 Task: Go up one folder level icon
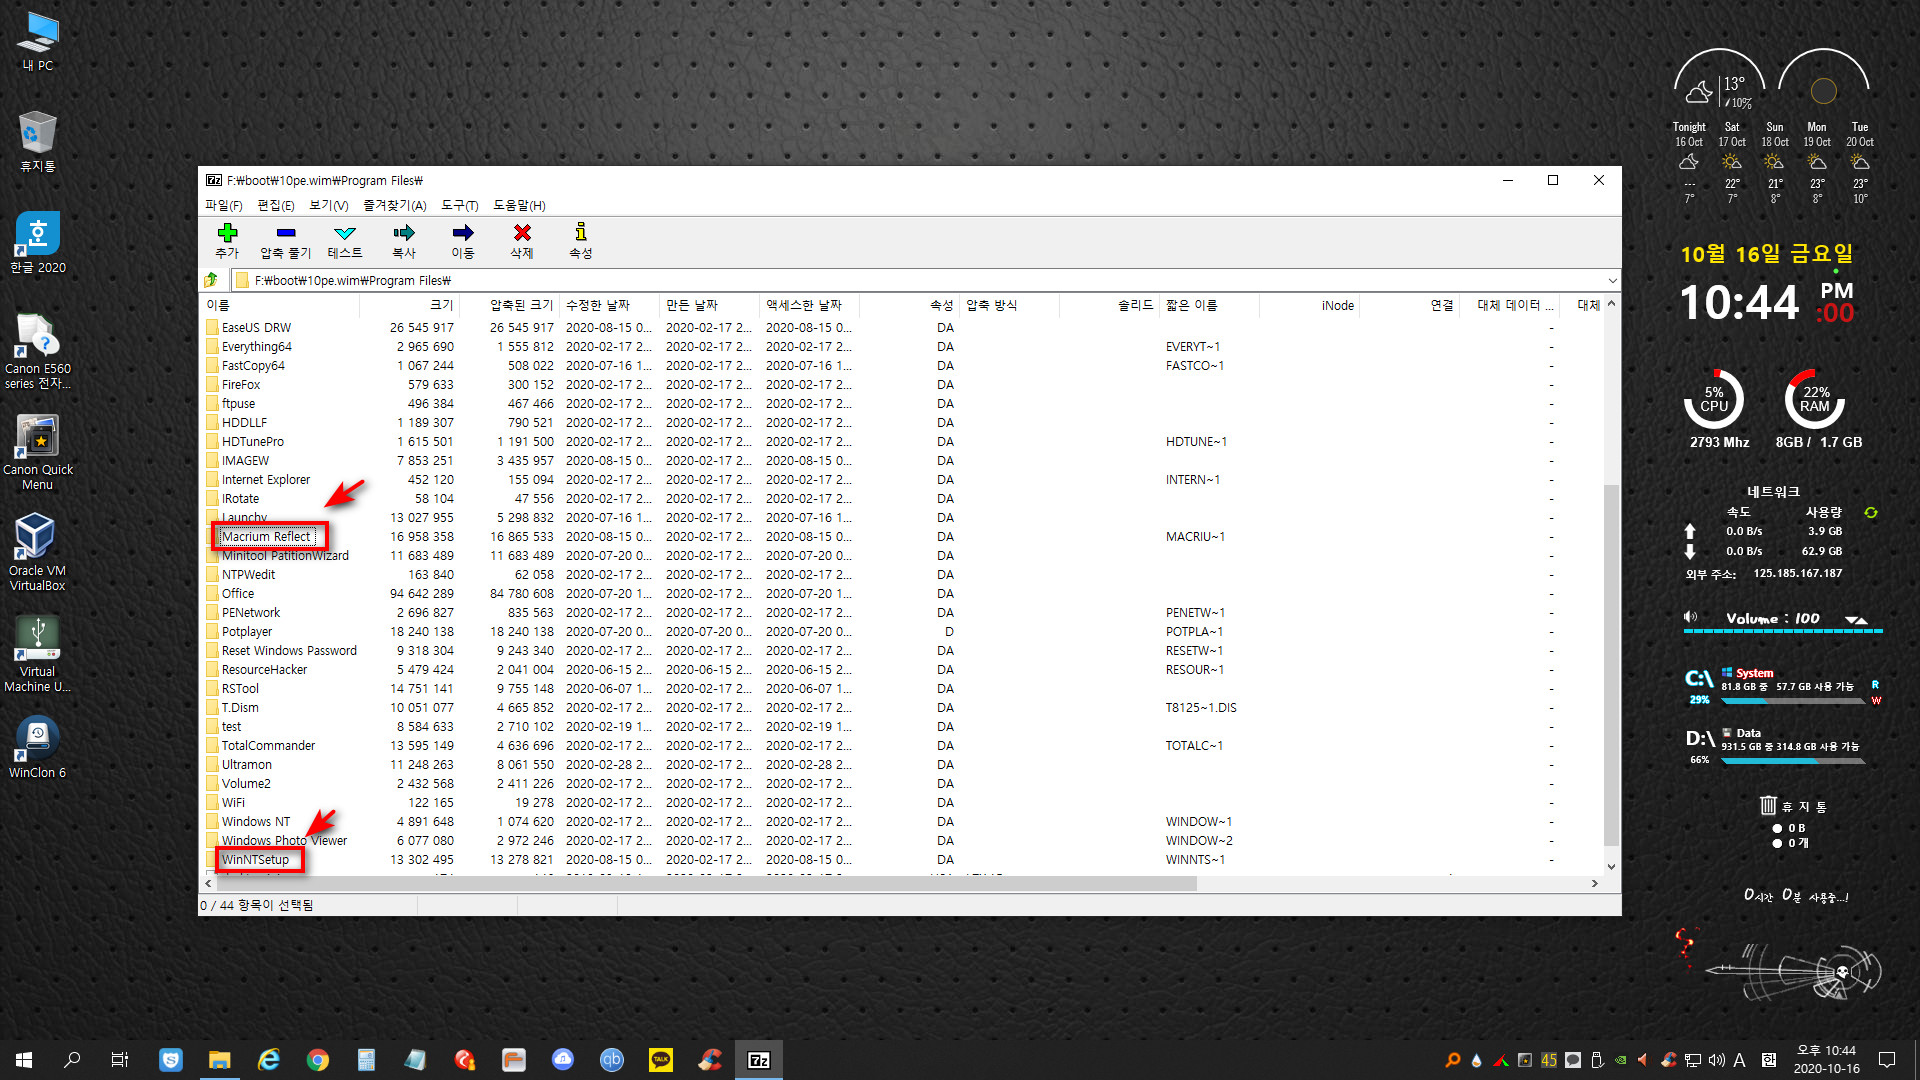pyautogui.click(x=211, y=280)
